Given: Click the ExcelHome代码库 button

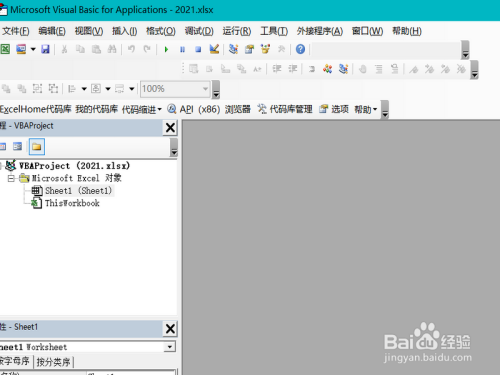Looking at the screenshot, I should point(36,109).
